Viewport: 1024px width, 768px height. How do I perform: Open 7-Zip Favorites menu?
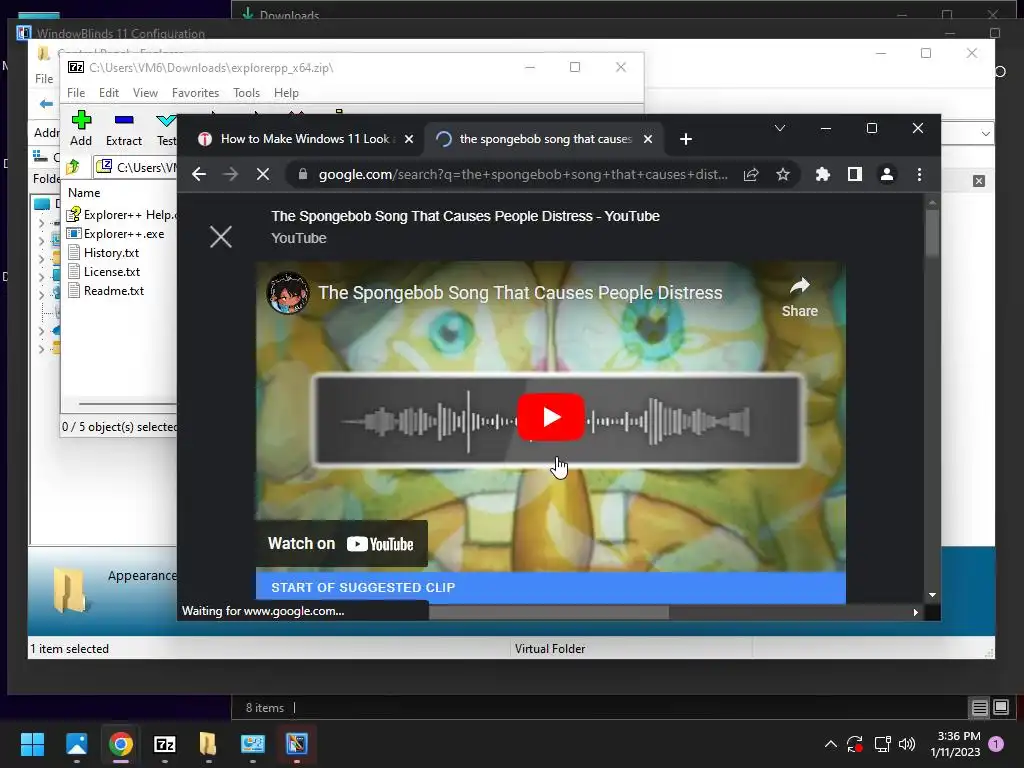point(195,93)
